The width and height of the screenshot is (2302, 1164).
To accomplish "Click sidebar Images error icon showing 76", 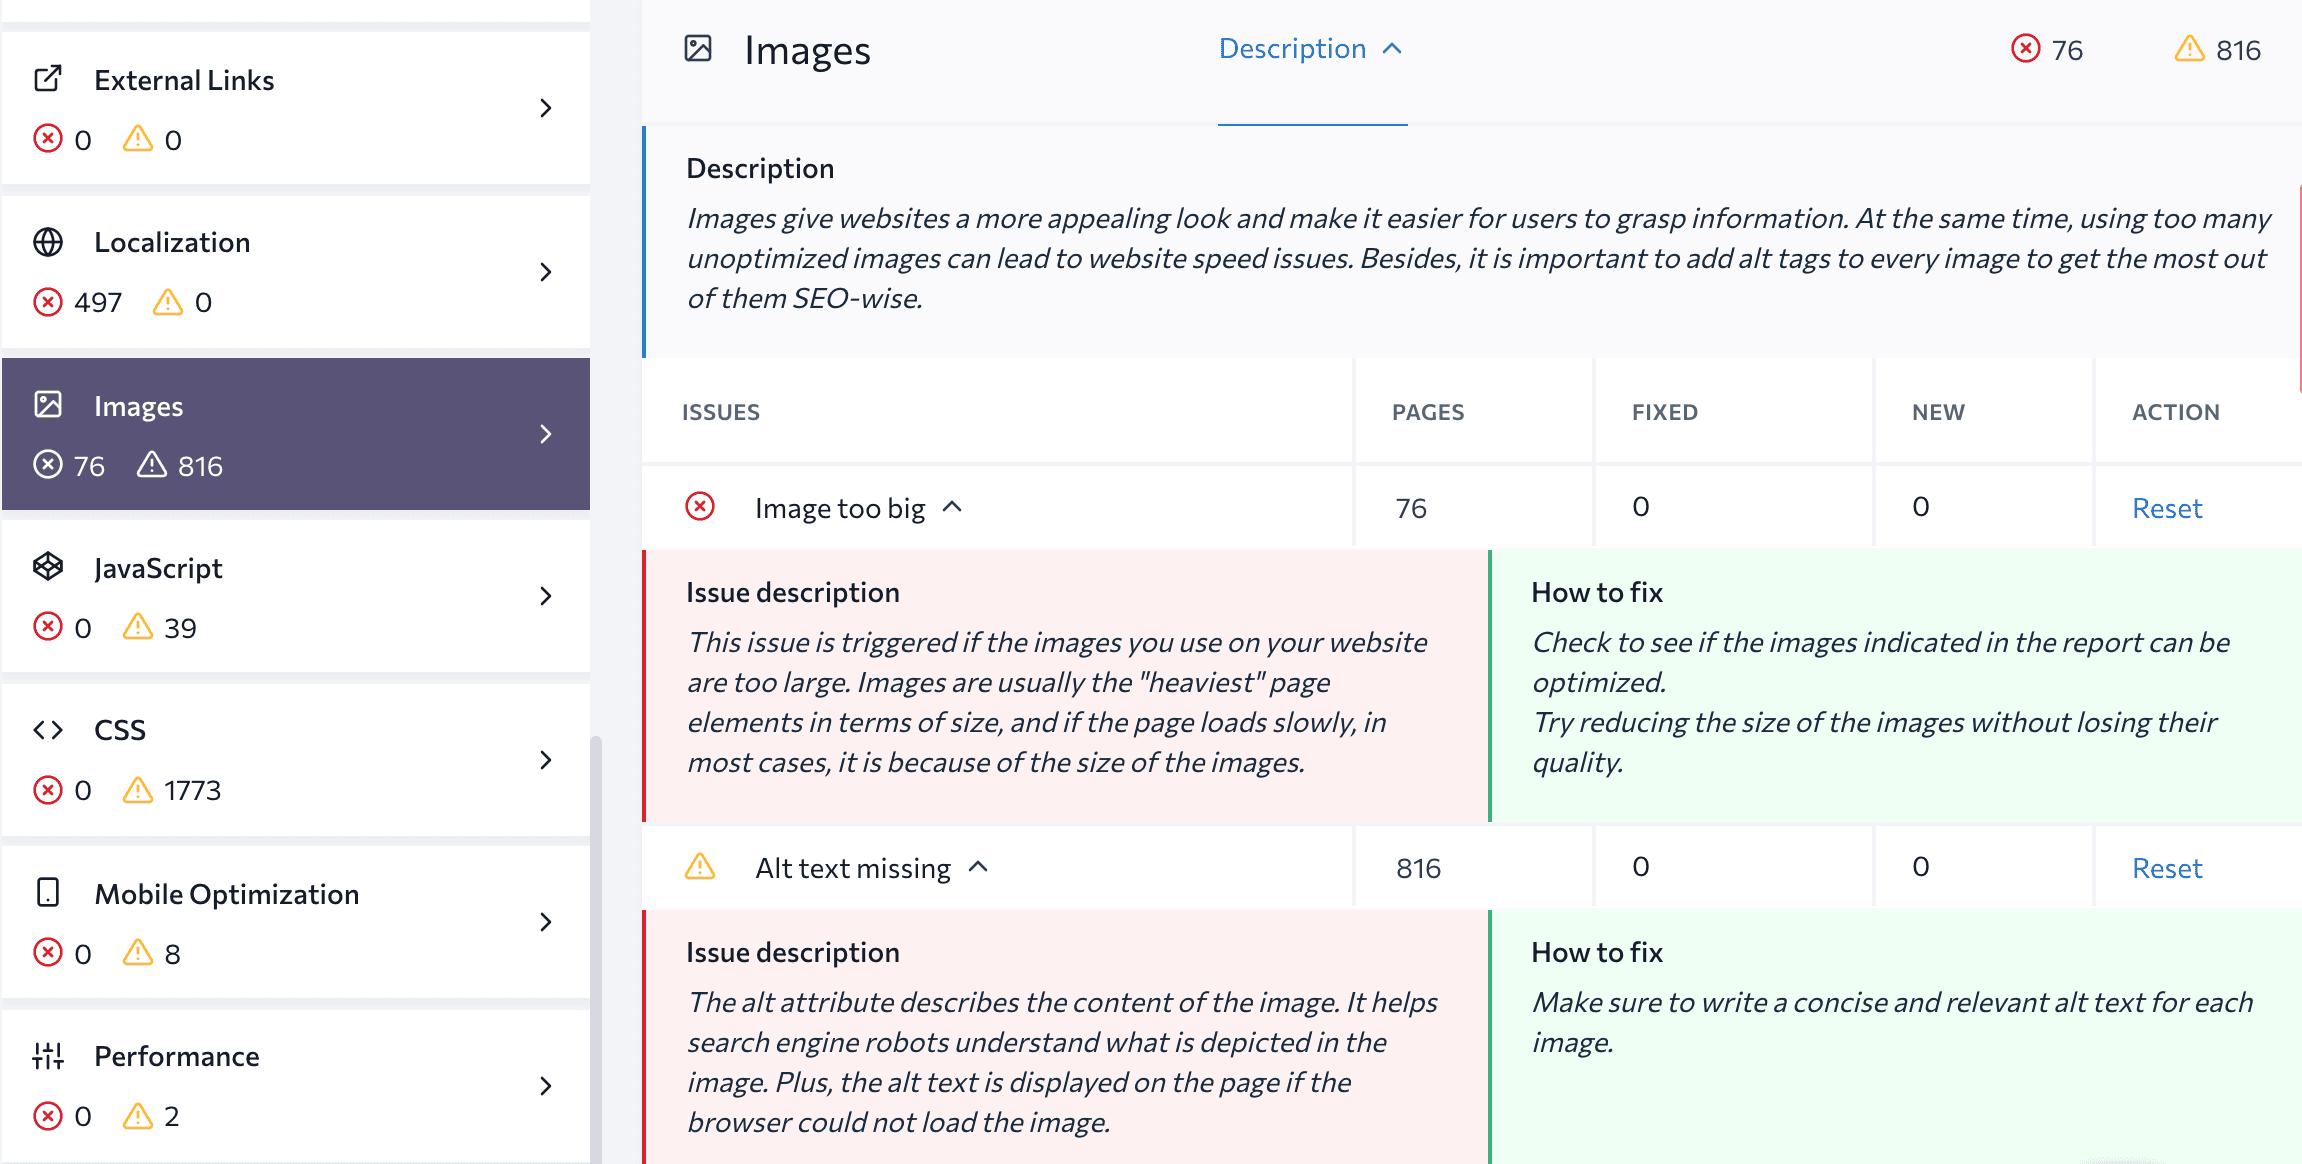I will (x=48, y=464).
